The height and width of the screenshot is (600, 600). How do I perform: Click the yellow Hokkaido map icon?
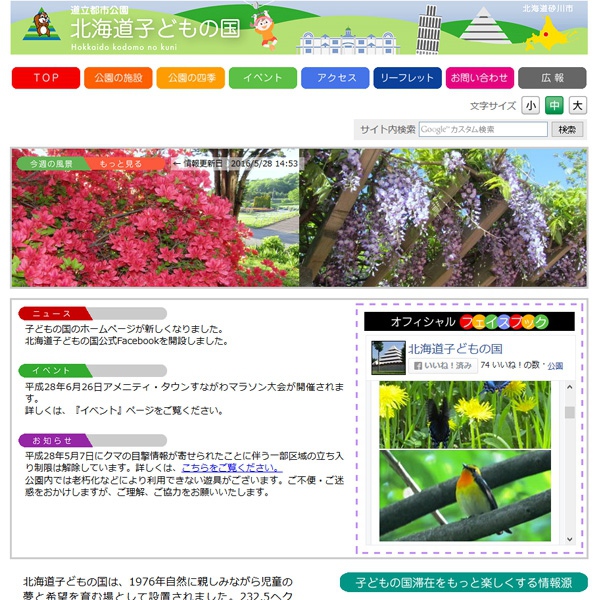(548, 34)
